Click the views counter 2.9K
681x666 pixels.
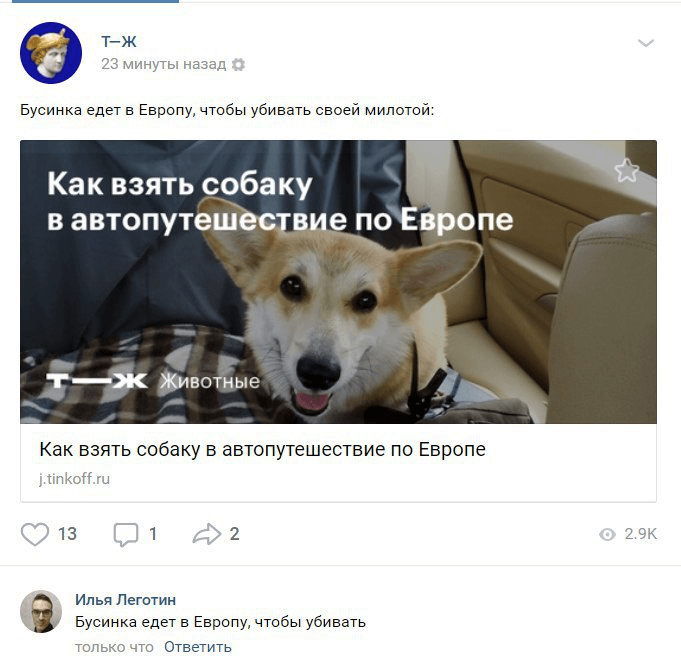click(641, 534)
